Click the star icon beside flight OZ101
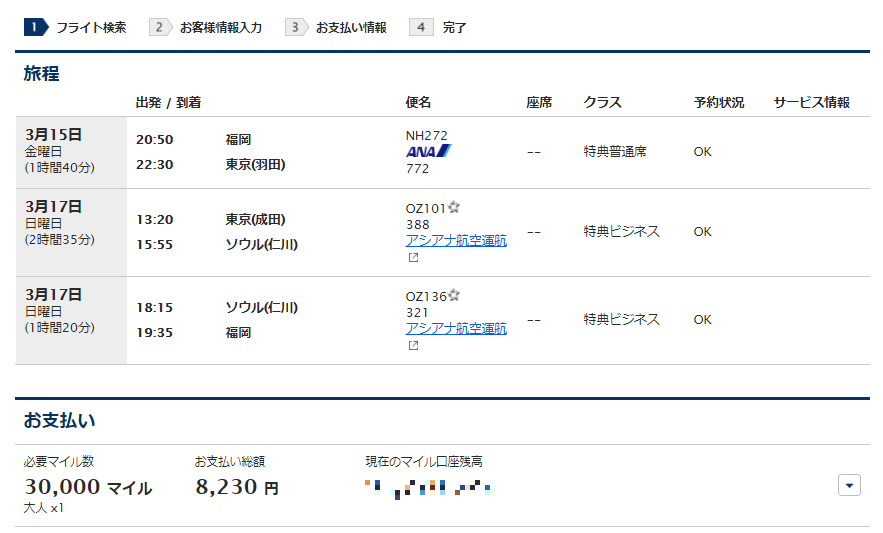This screenshot has width=883, height=533. 454,208
